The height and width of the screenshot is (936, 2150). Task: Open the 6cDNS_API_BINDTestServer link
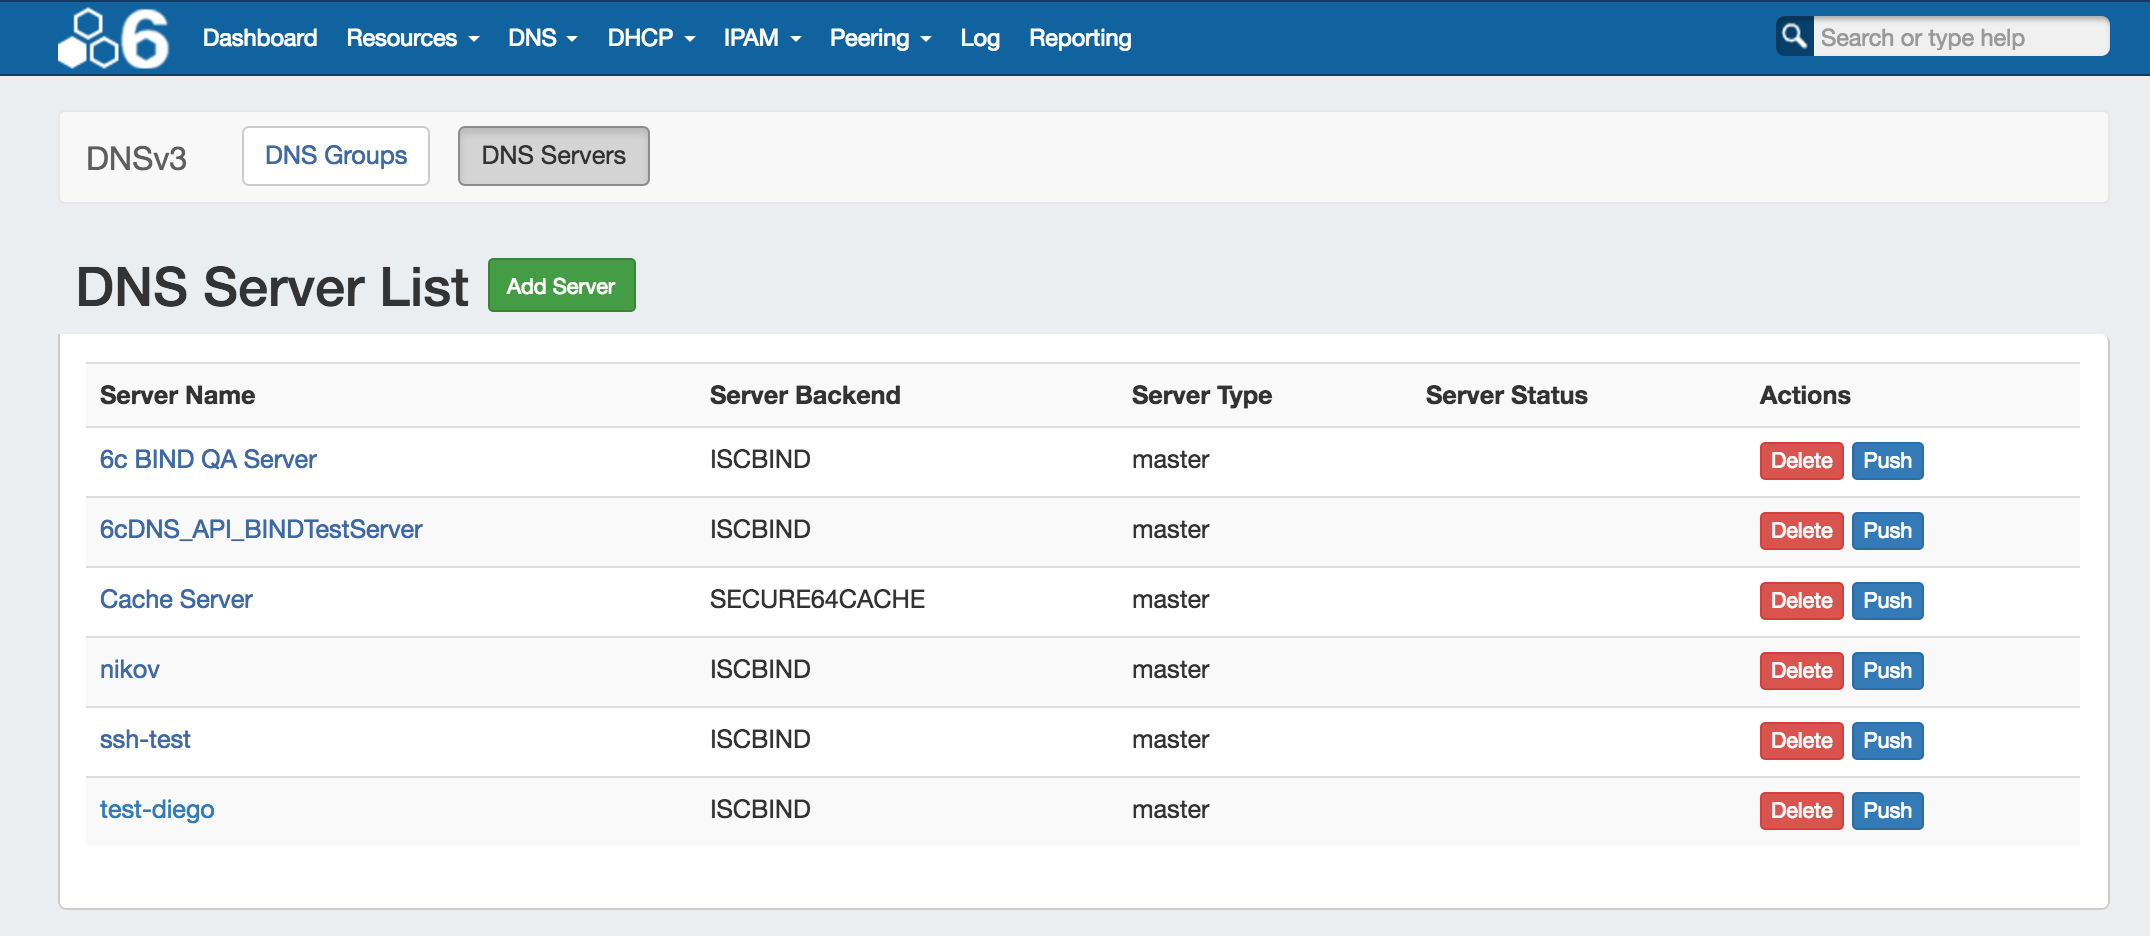(261, 529)
